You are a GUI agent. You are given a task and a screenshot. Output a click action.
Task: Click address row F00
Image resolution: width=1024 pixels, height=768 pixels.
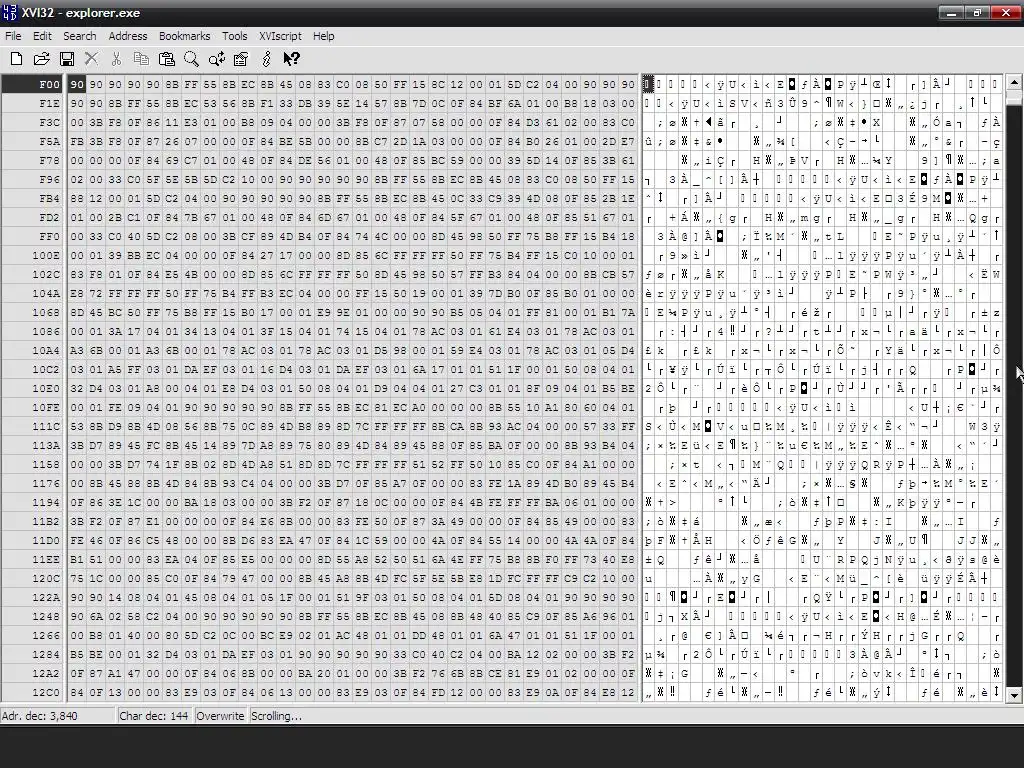click(33, 84)
